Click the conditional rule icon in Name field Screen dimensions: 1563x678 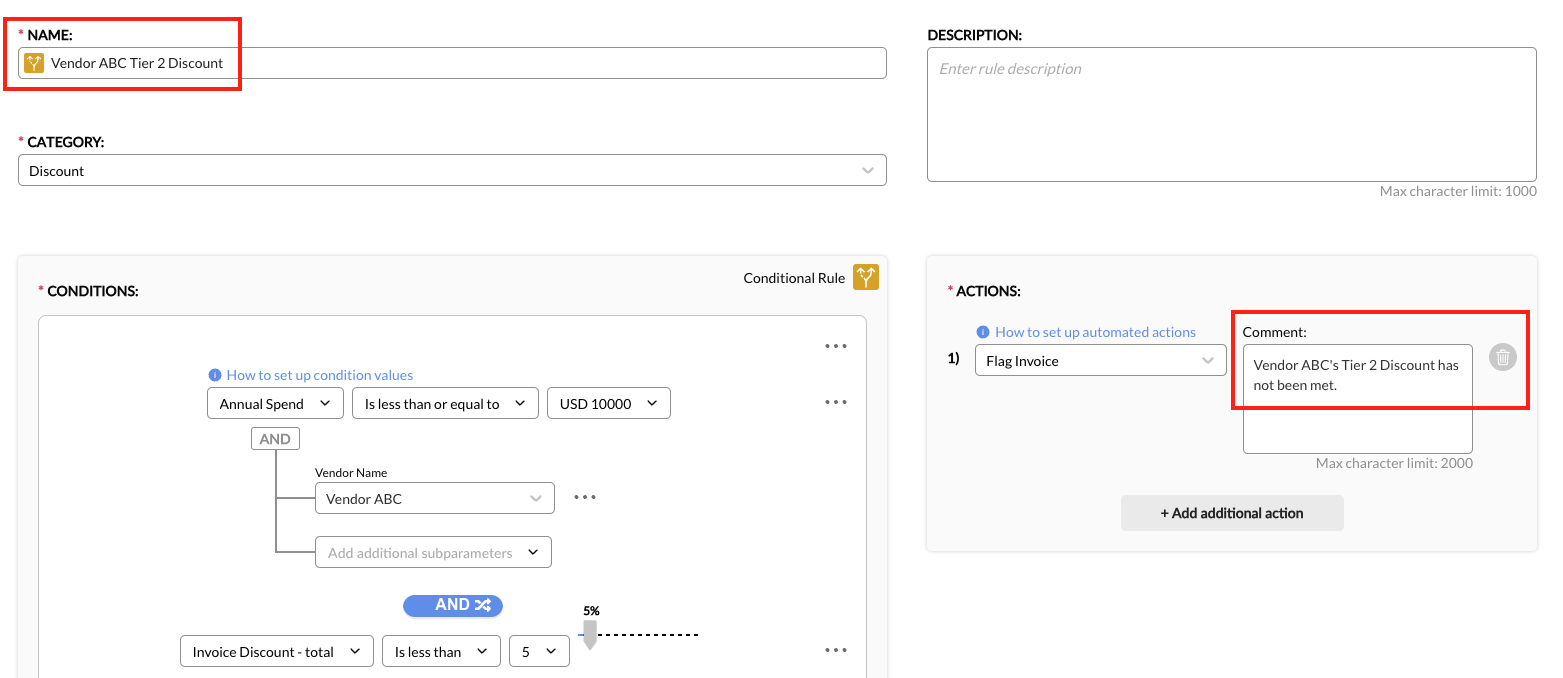pyautogui.click(x=34, y=63)
